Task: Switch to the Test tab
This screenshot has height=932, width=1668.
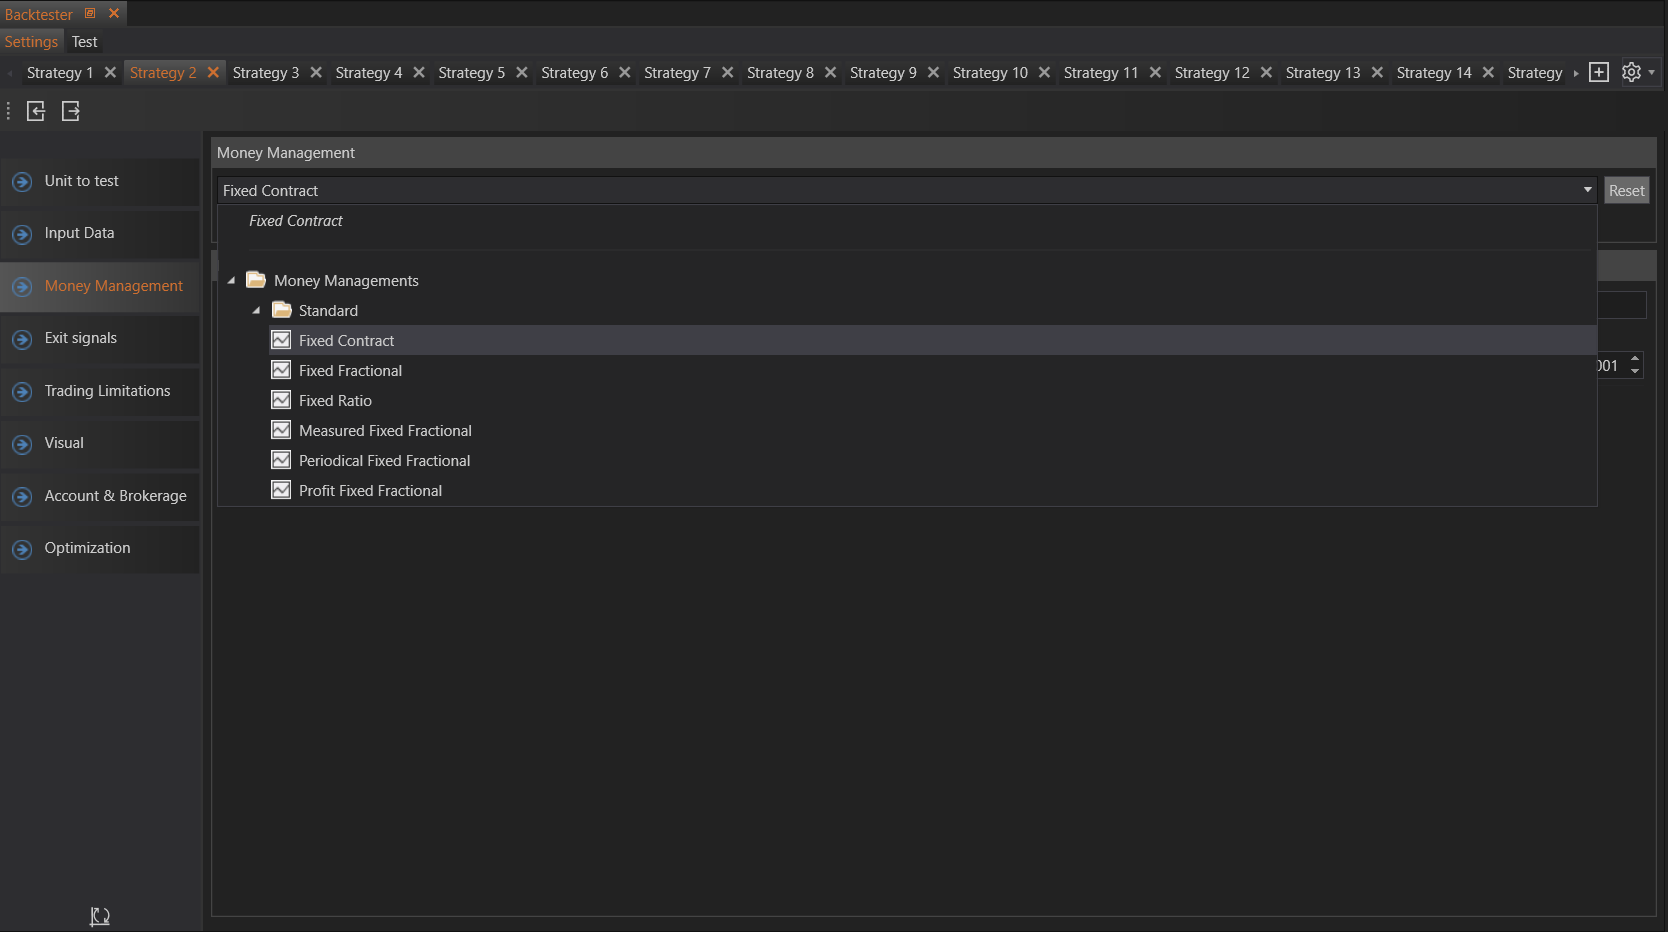Action: (84, 42)
